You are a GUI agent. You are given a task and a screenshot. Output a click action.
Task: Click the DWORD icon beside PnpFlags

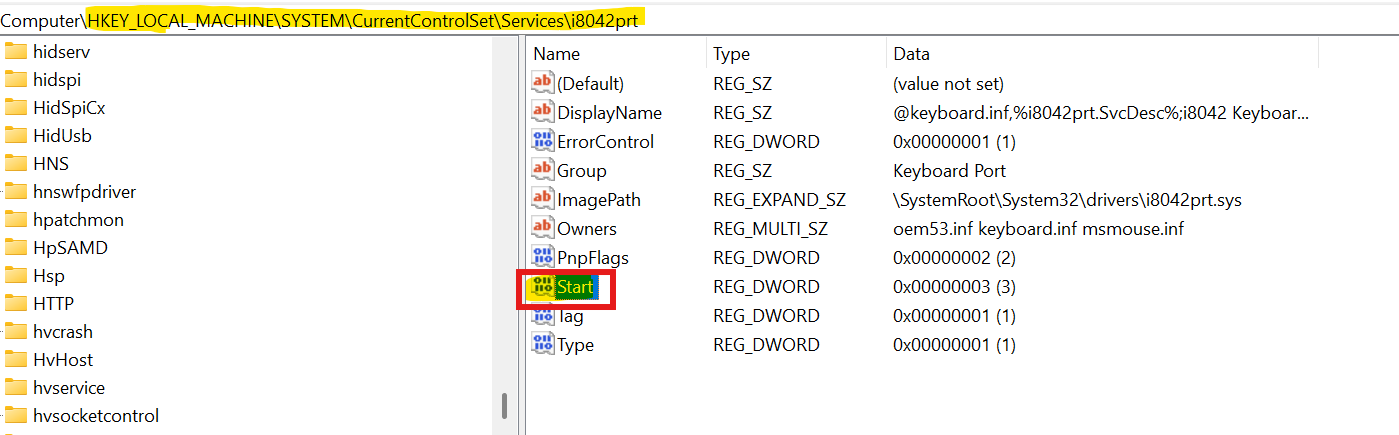click(543, 257)
